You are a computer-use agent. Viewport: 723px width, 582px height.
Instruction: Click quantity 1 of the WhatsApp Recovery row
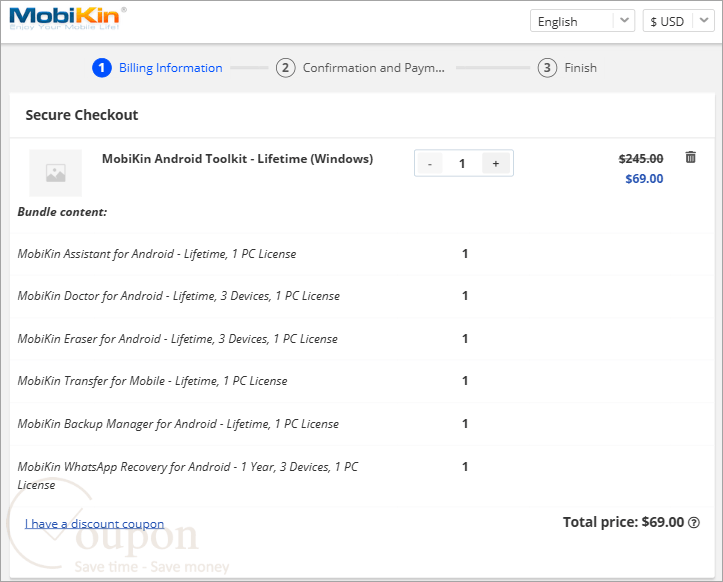coord(465,467)
